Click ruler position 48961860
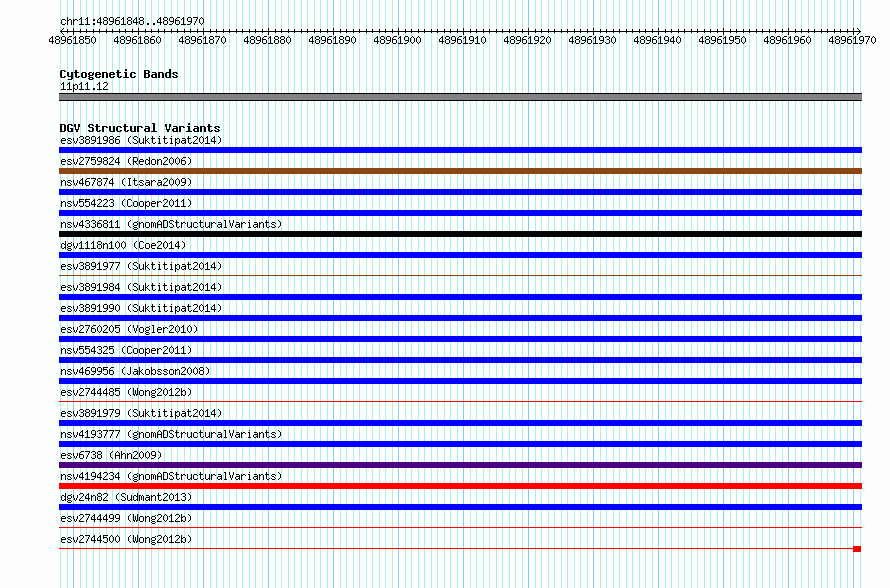The width and height of the screenshot is (890, 588). click(137, 40)
